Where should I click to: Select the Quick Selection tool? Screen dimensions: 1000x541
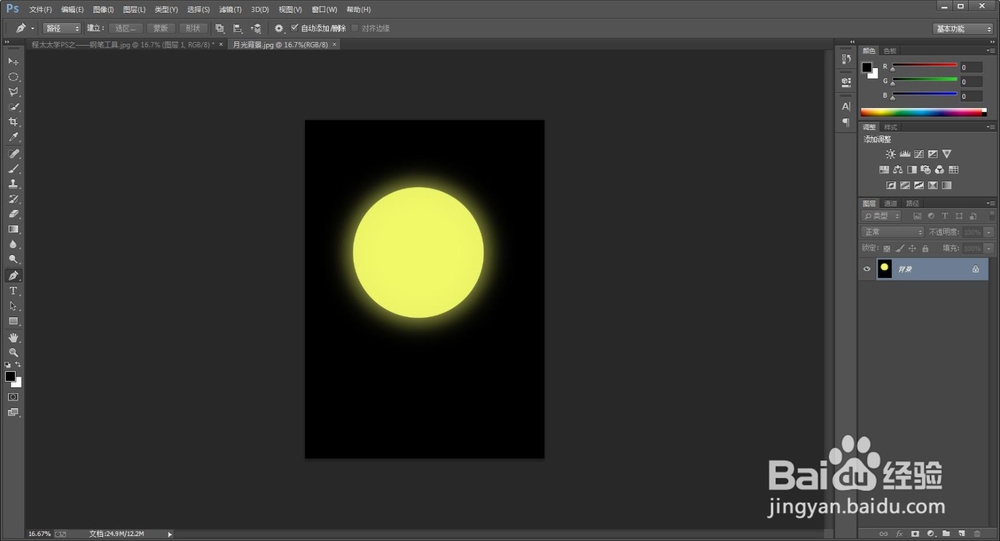point(13,107)
